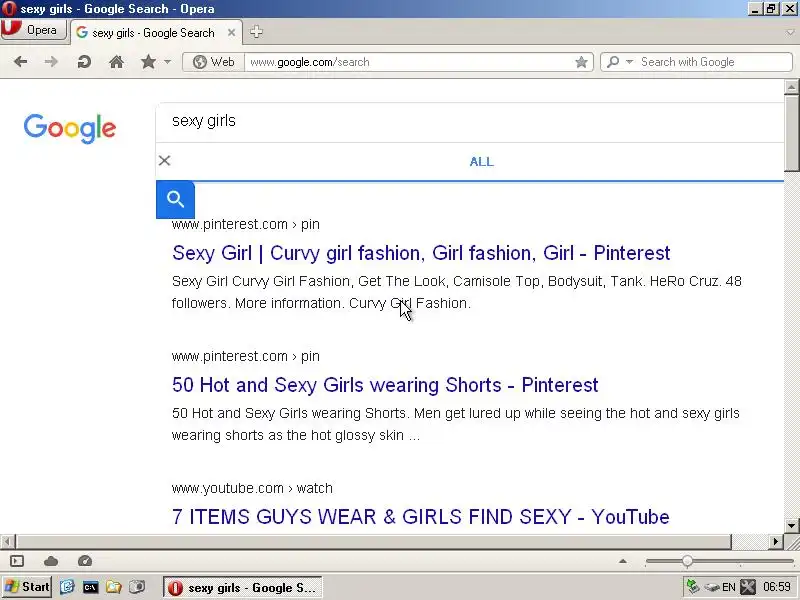Open a new tab with plus icon

tap(256, 32)
